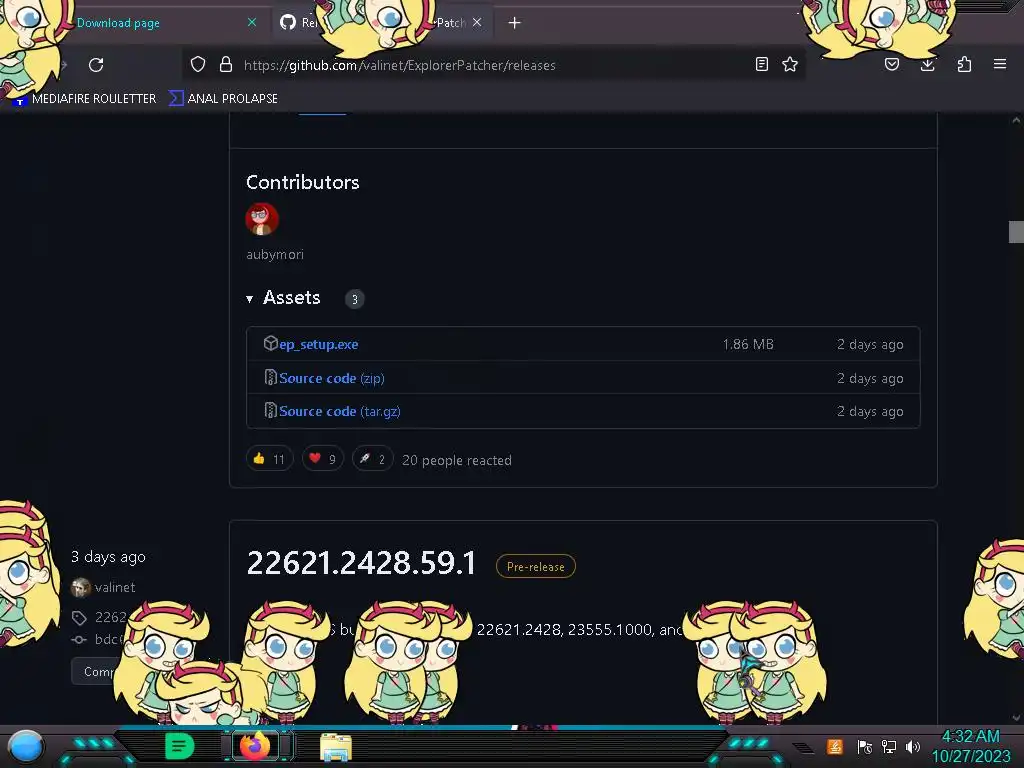Open the Pocket save icon
This screenshot has height=768, width=1024.
892,64
